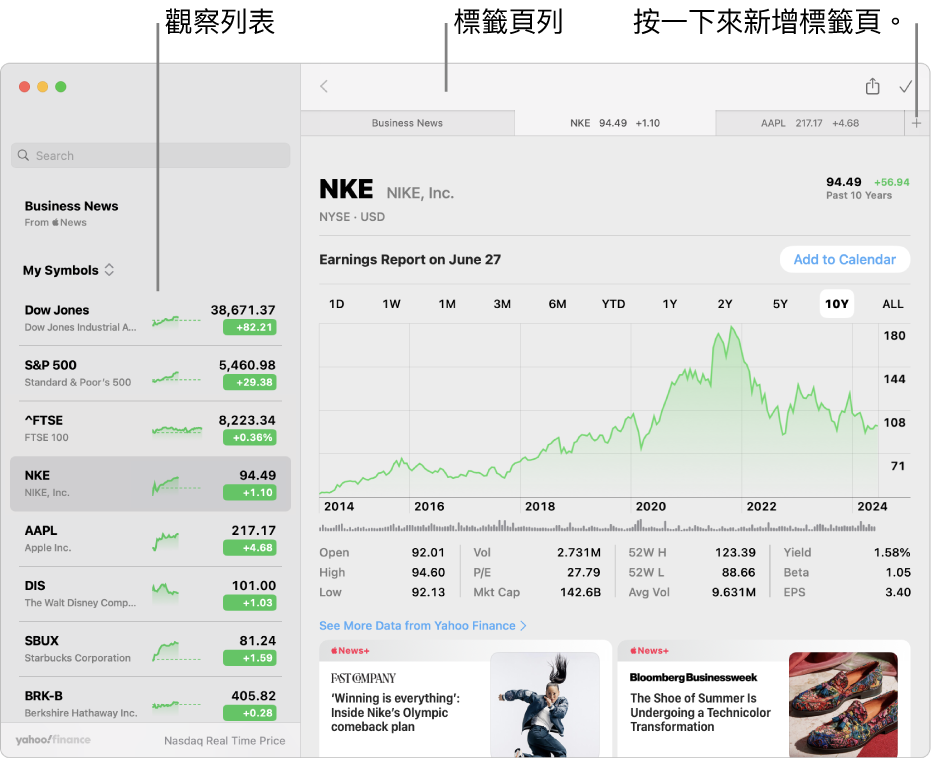
Task: Select ^FTSE in the watchlist
Action: pos(150,429)
